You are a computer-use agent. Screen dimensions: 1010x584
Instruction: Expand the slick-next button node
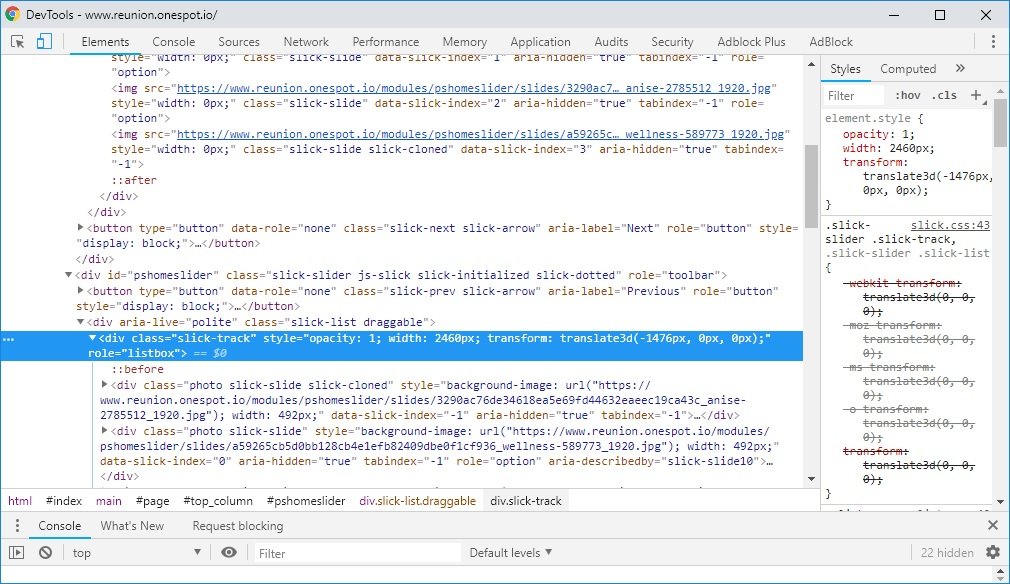click(x=80, y=227)
